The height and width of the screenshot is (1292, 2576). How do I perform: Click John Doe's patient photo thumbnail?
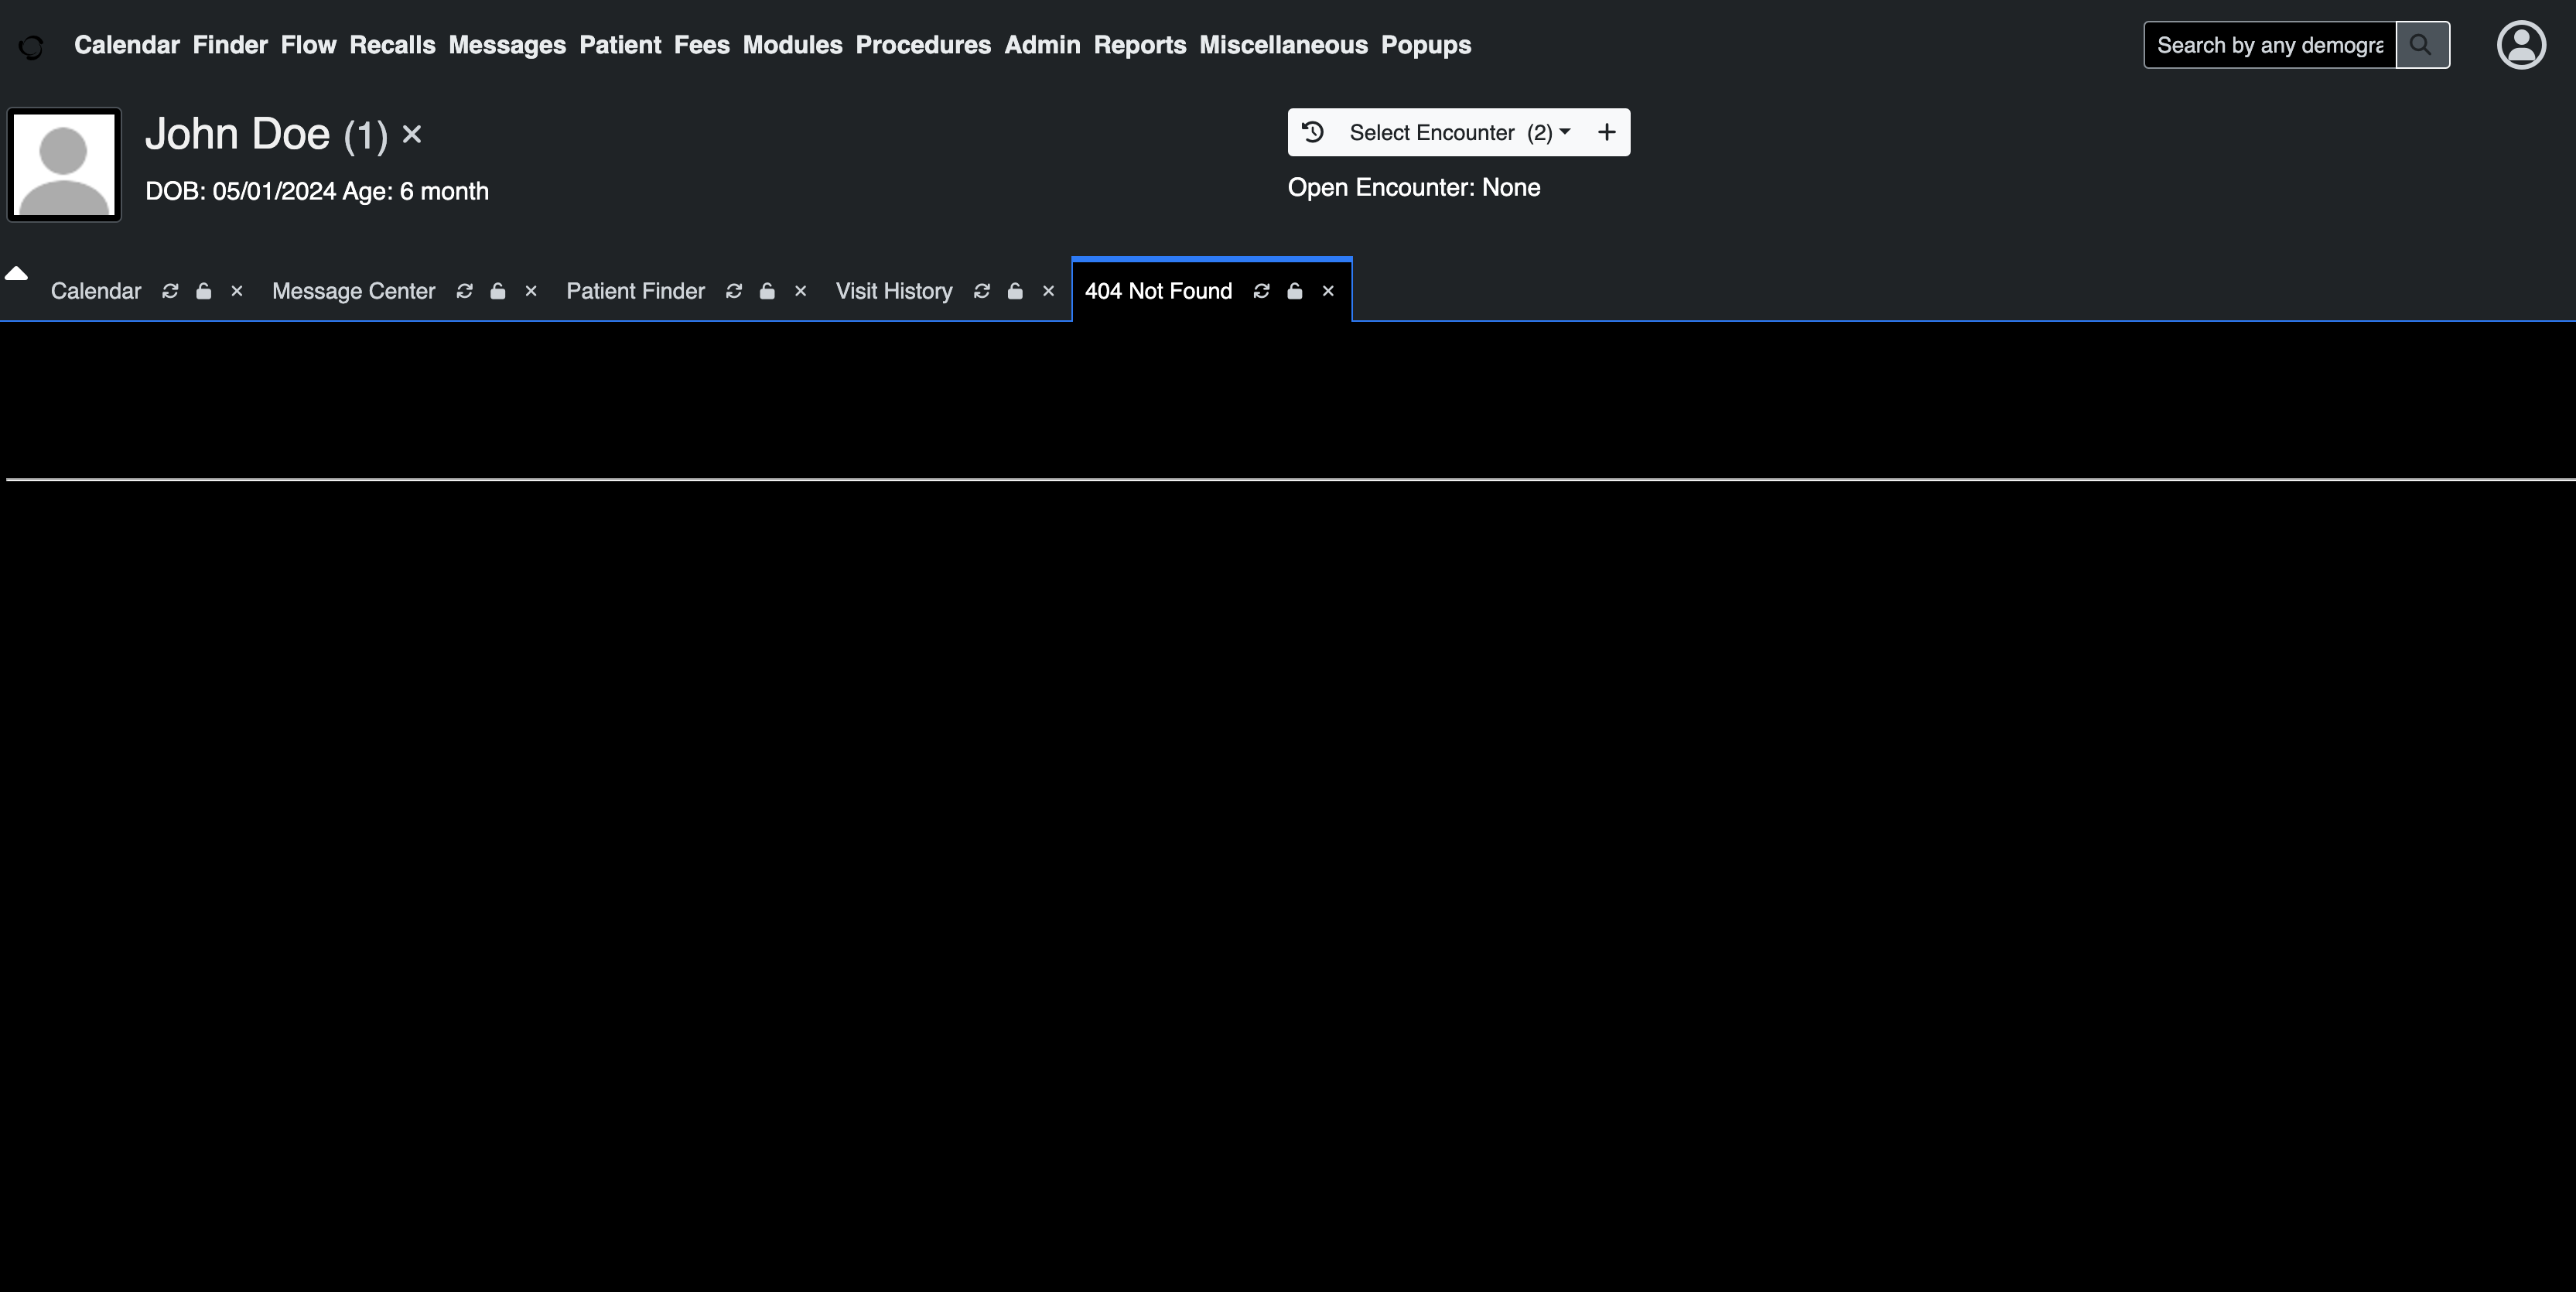pos(64,164)
